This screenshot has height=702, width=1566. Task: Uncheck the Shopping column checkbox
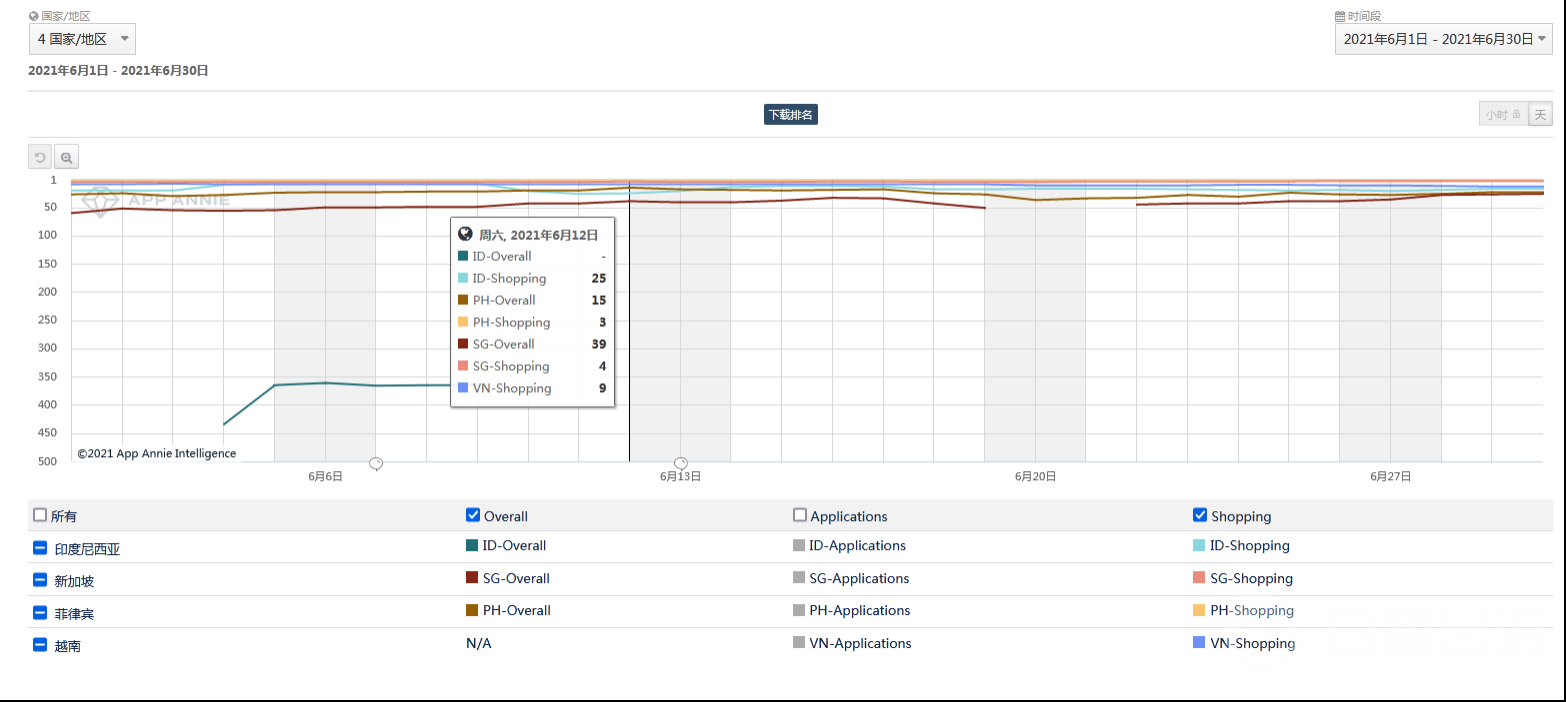[x=1200, y=515]
